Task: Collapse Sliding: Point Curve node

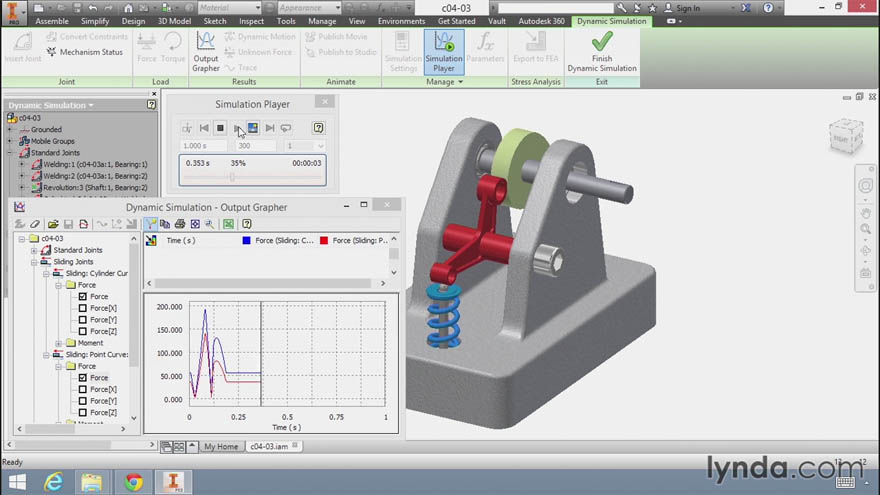Action: [x=46, y=355]
